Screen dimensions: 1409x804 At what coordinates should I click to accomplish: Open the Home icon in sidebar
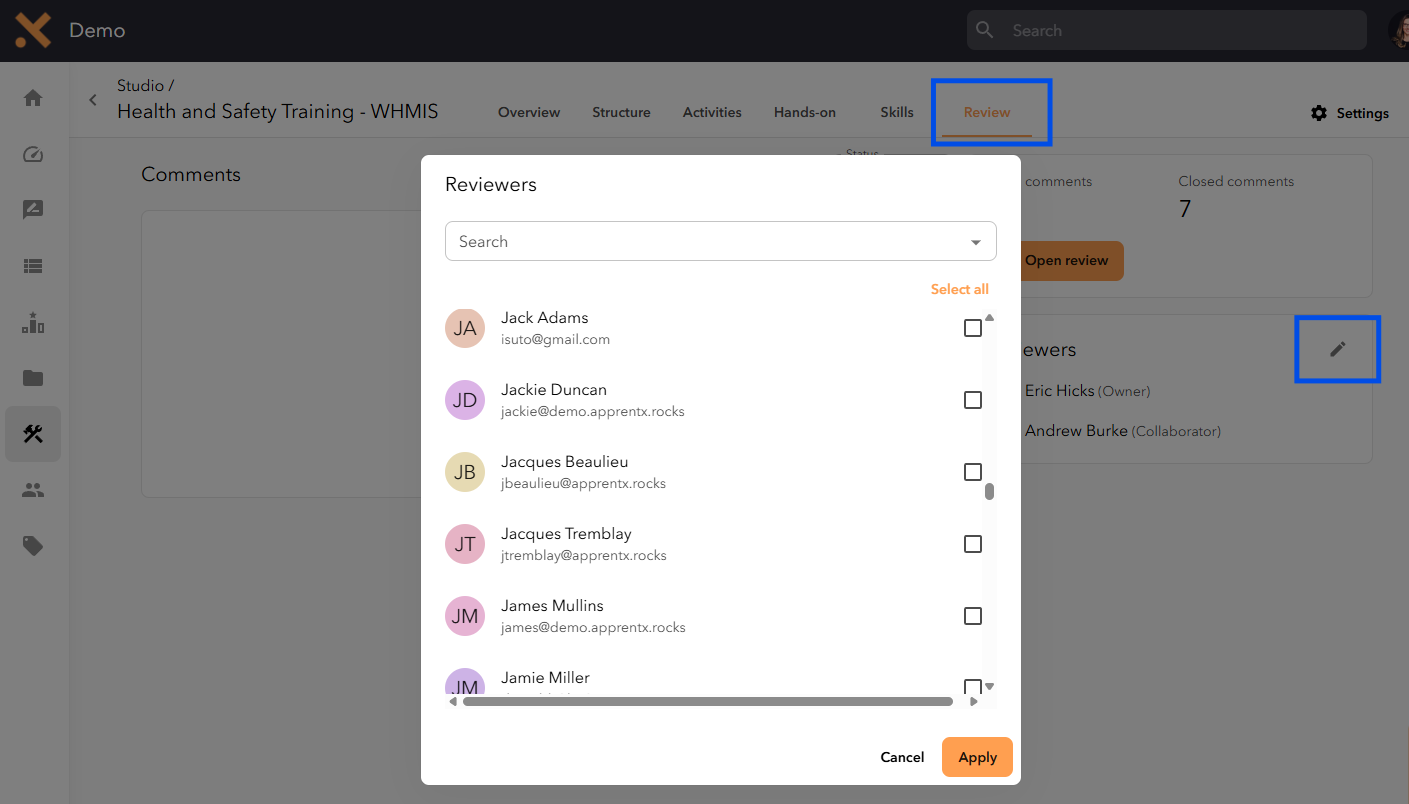tap(33, 98)
